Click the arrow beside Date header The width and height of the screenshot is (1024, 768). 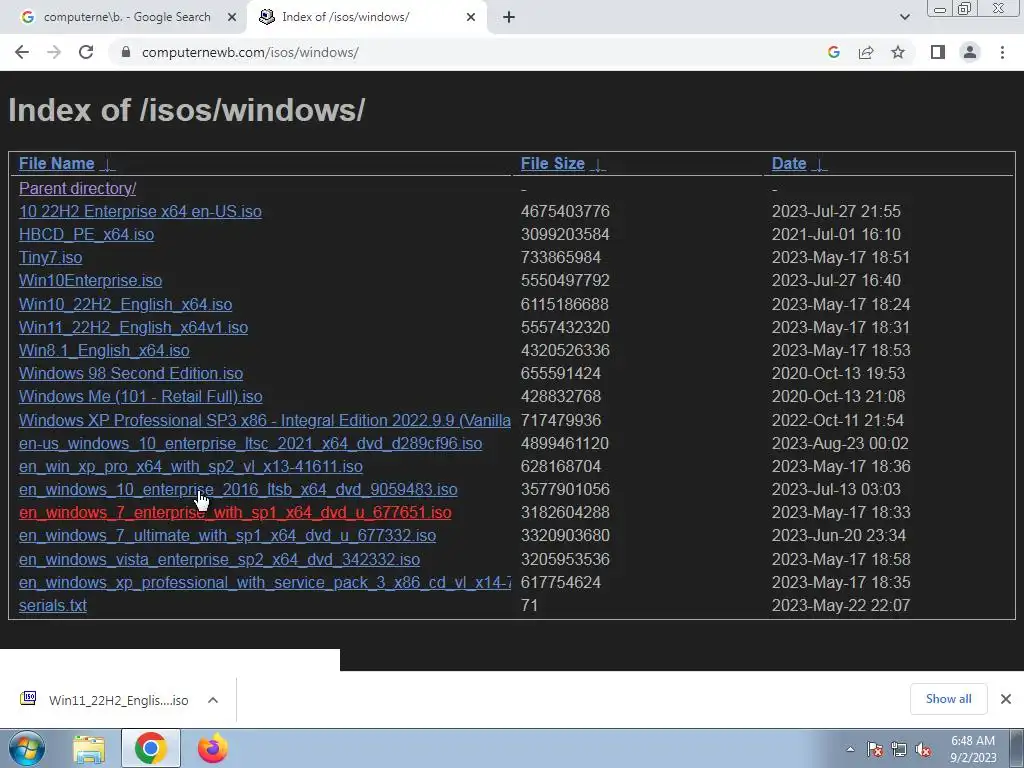[x=820, y=164]
